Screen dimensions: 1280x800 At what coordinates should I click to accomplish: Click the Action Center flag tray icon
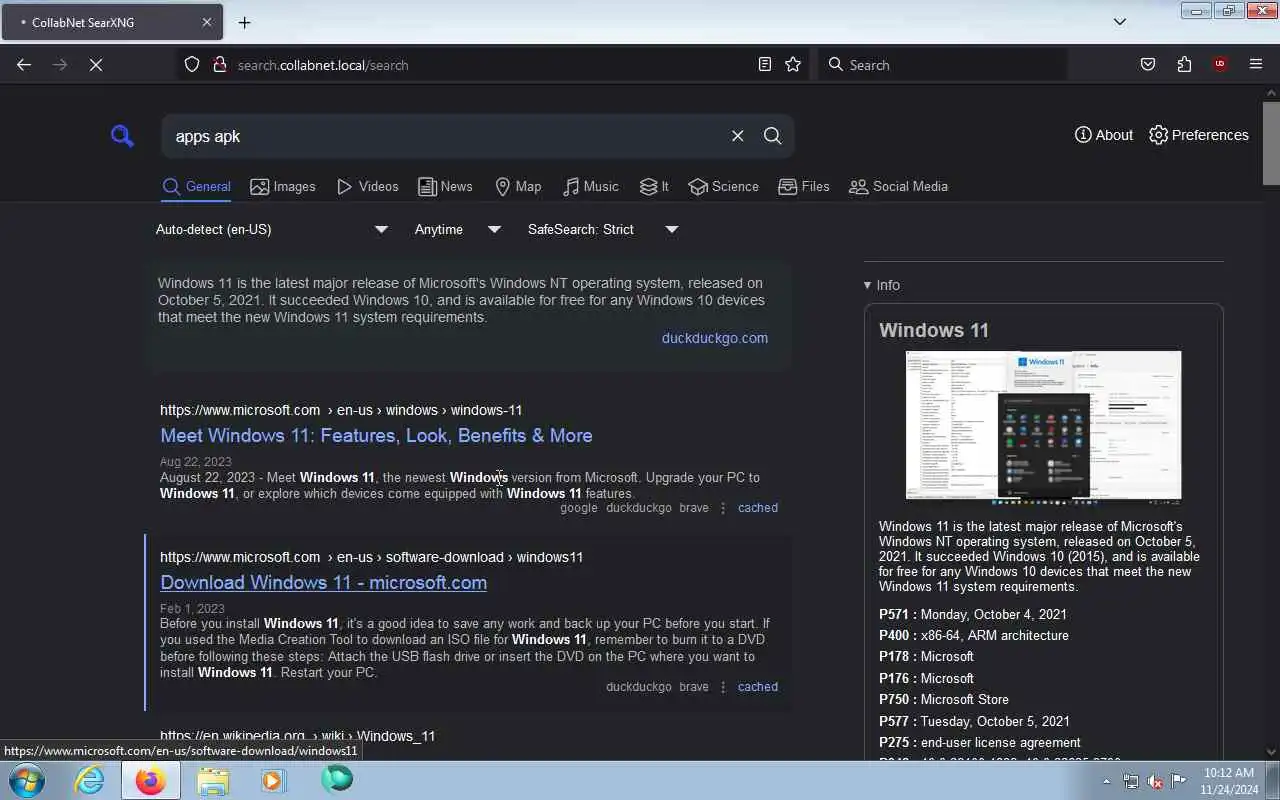[x=1179, y=781]
